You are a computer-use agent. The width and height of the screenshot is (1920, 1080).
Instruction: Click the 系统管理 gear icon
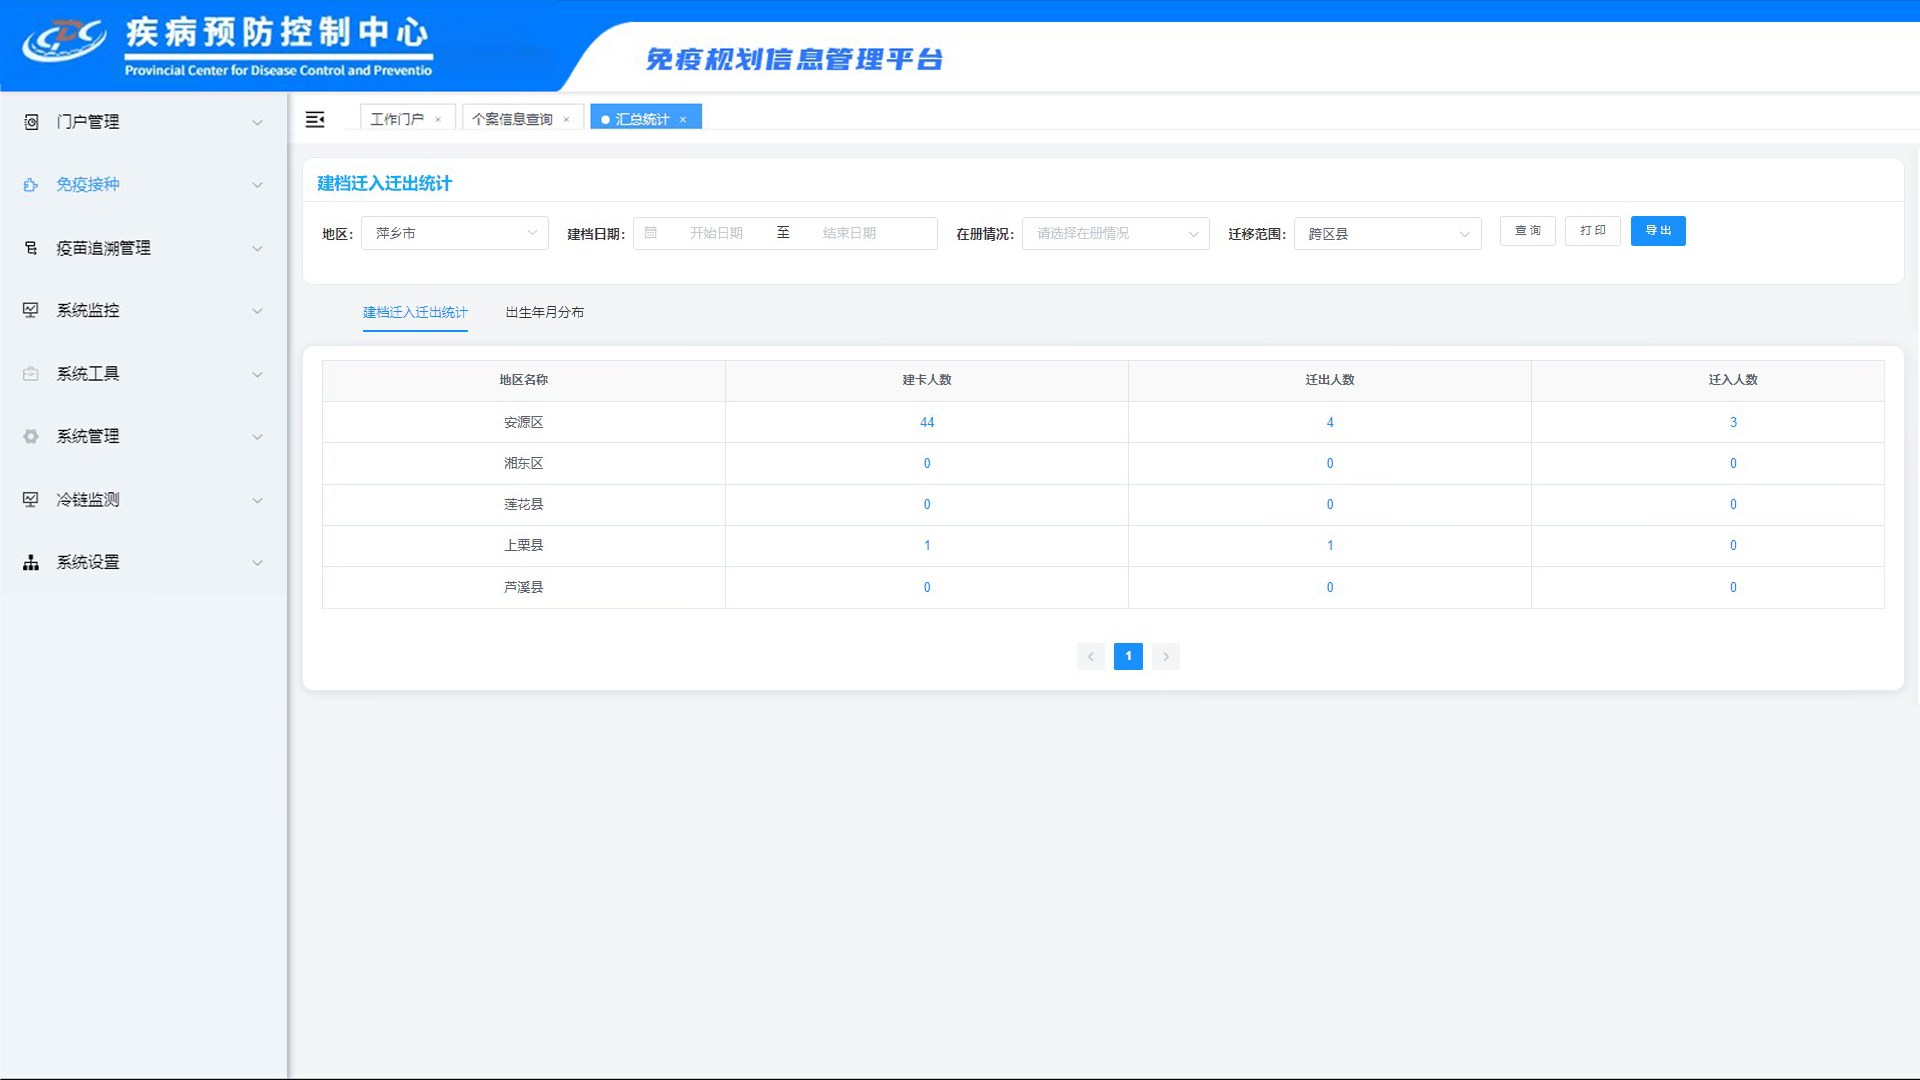coord(31,436)
